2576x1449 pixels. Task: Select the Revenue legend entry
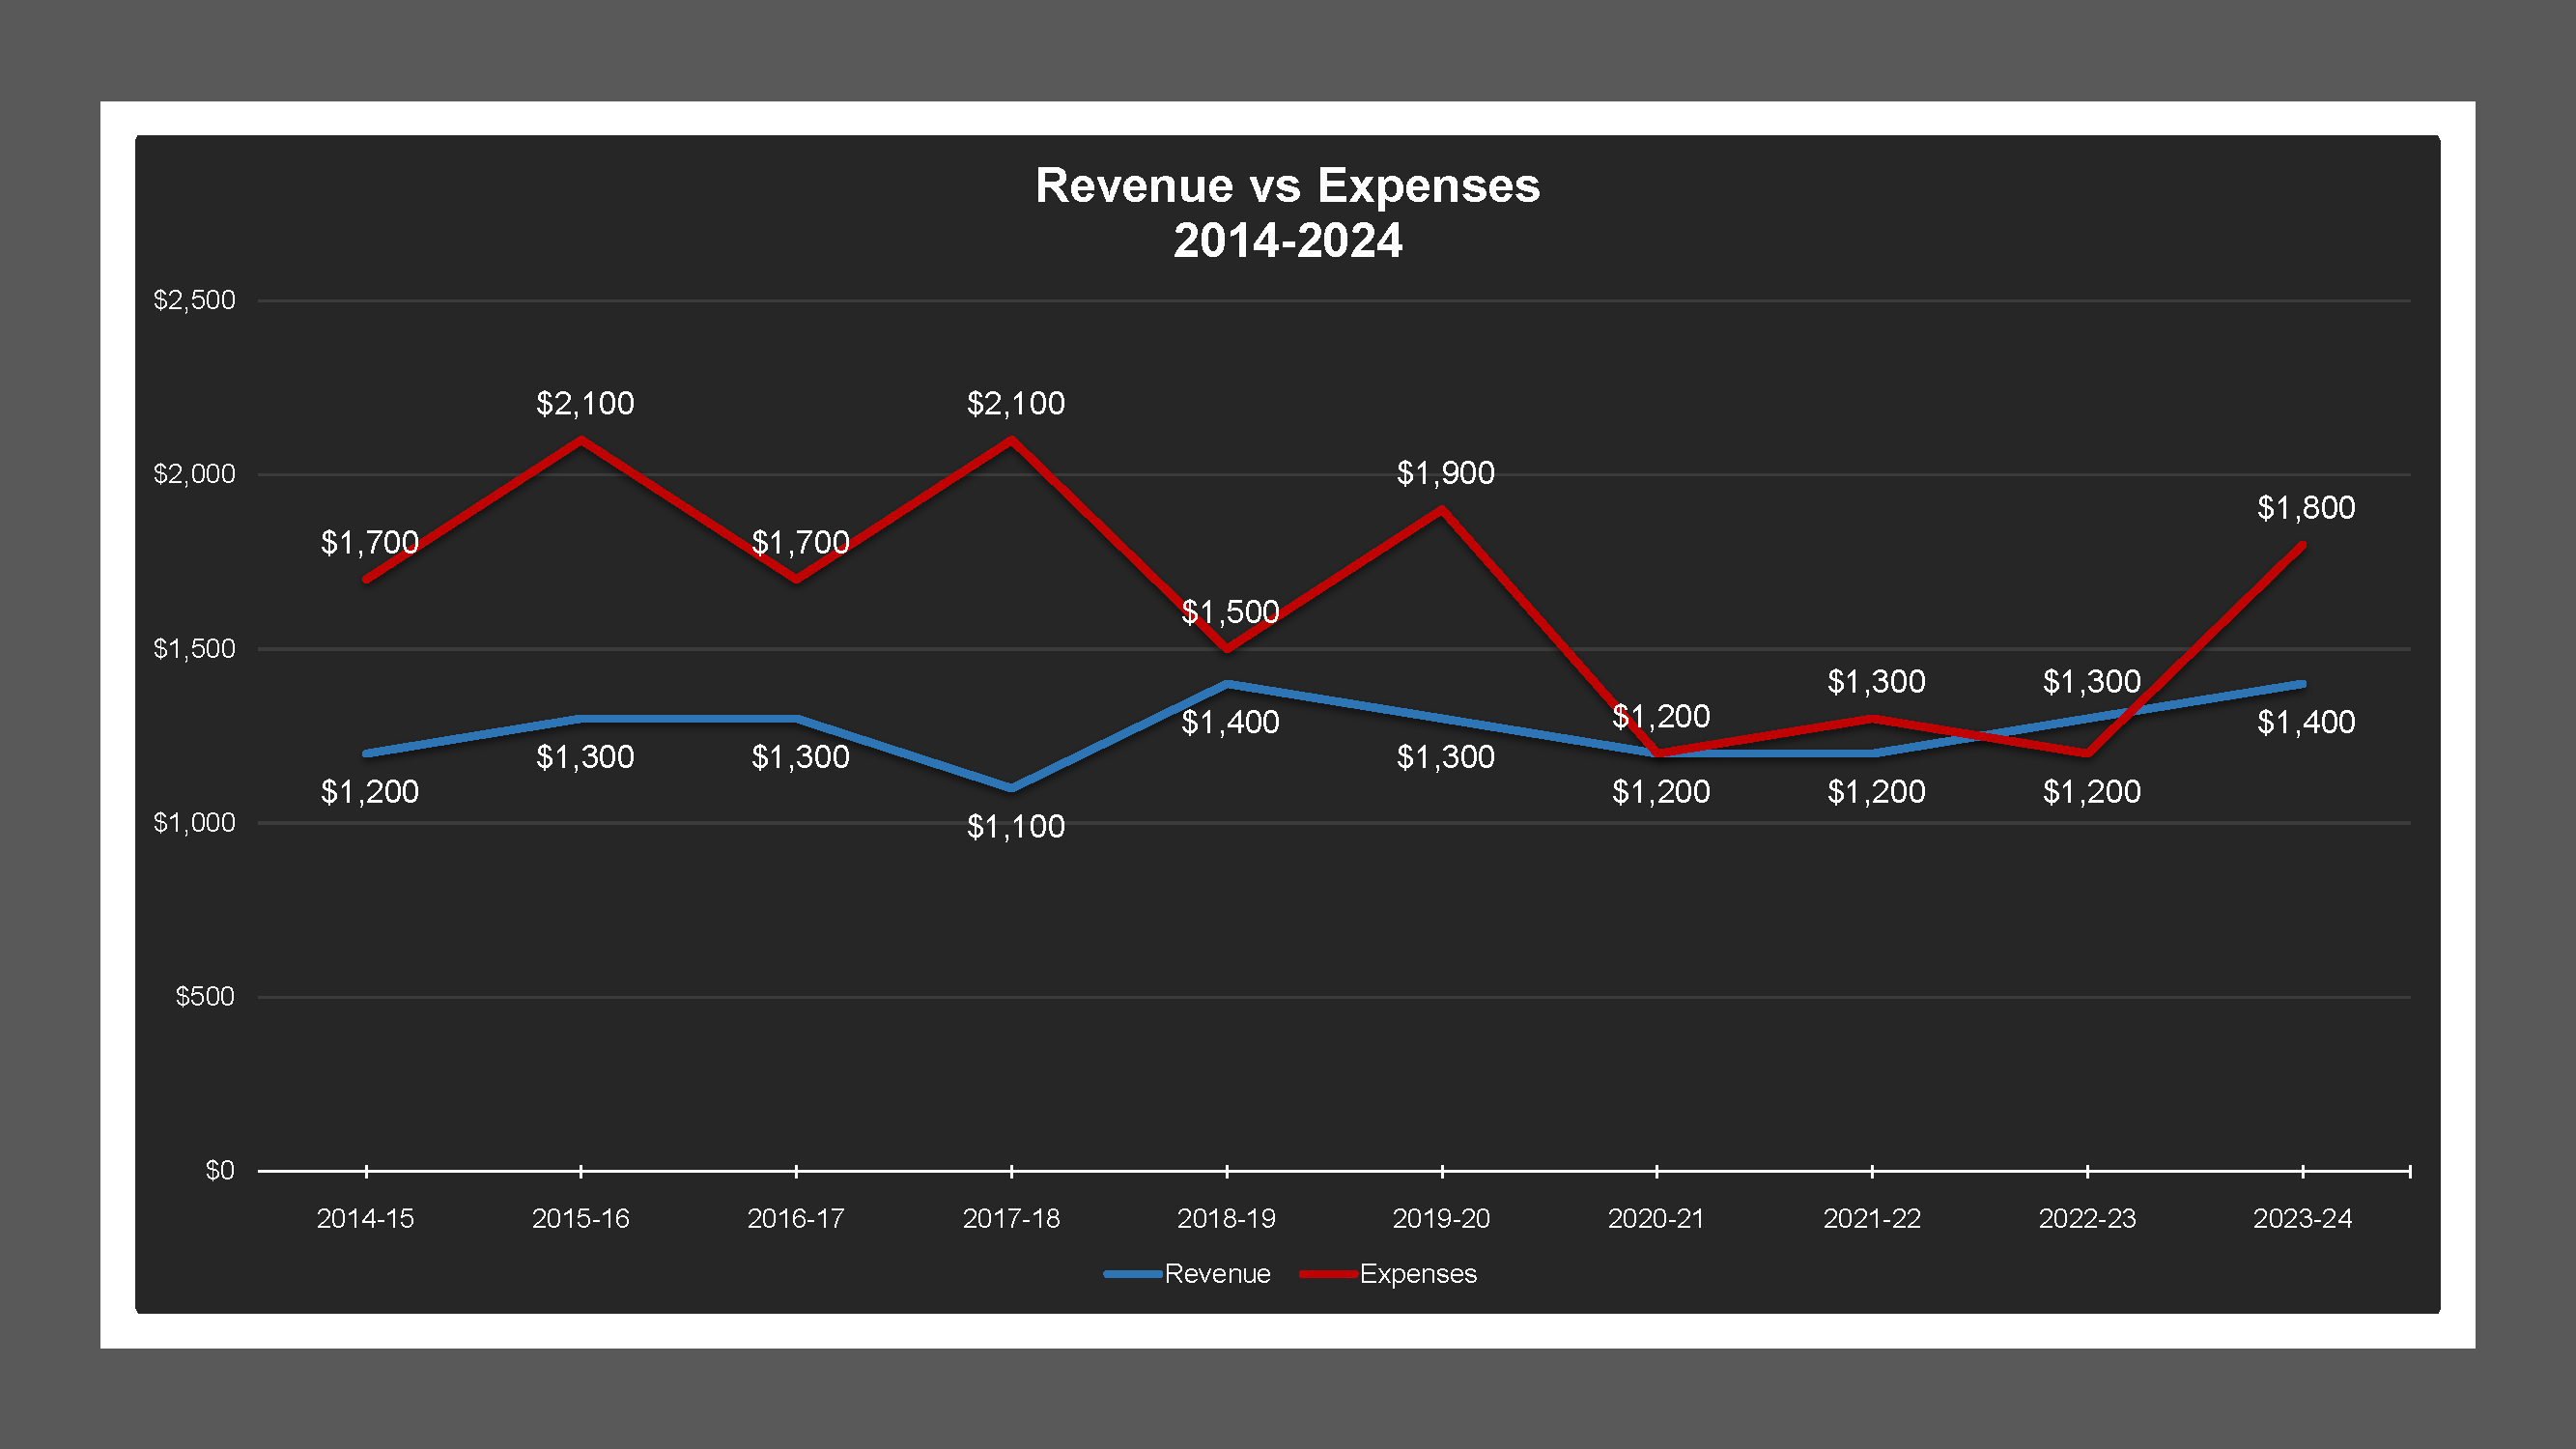(1188, 1274)
